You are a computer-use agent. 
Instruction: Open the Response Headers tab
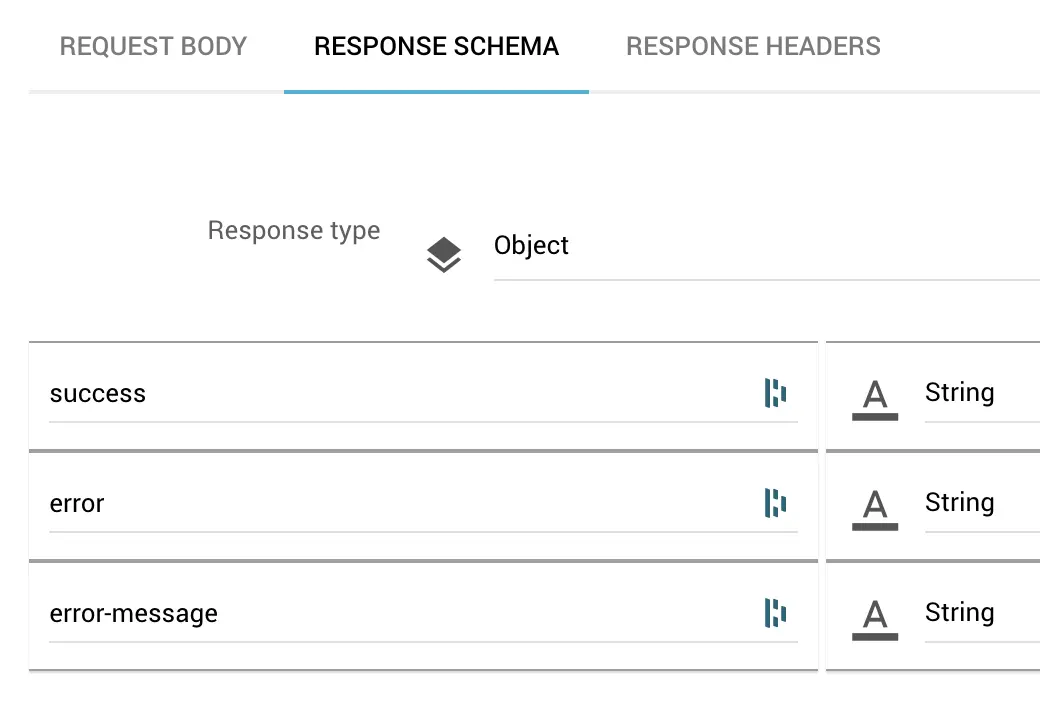pyautogui.click(x=753, y=46)
